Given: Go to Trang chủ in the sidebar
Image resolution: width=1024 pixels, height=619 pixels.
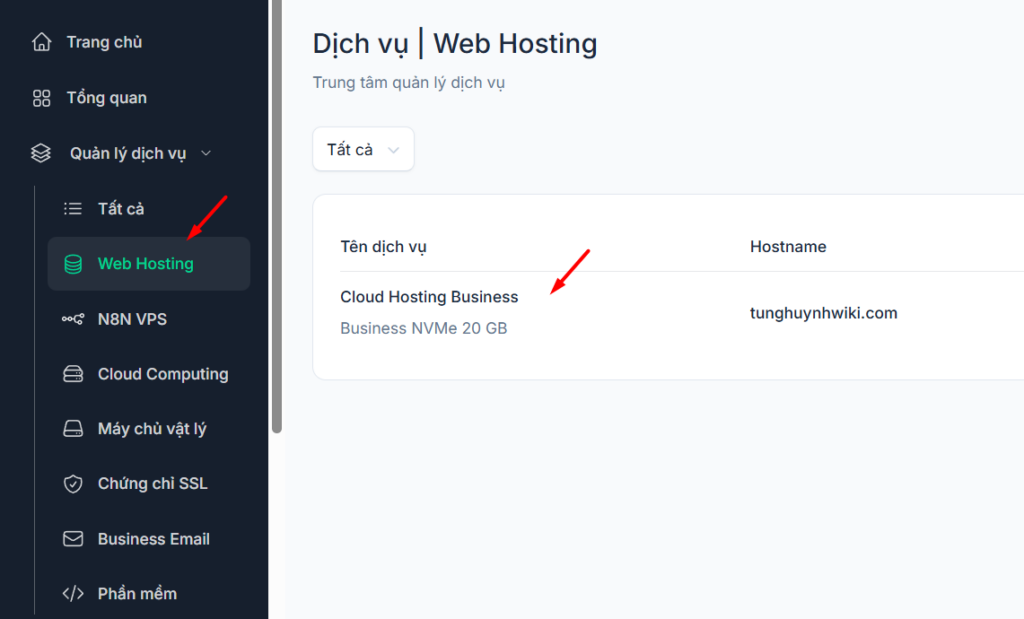Looking at the screenshot, I should 104,42.
